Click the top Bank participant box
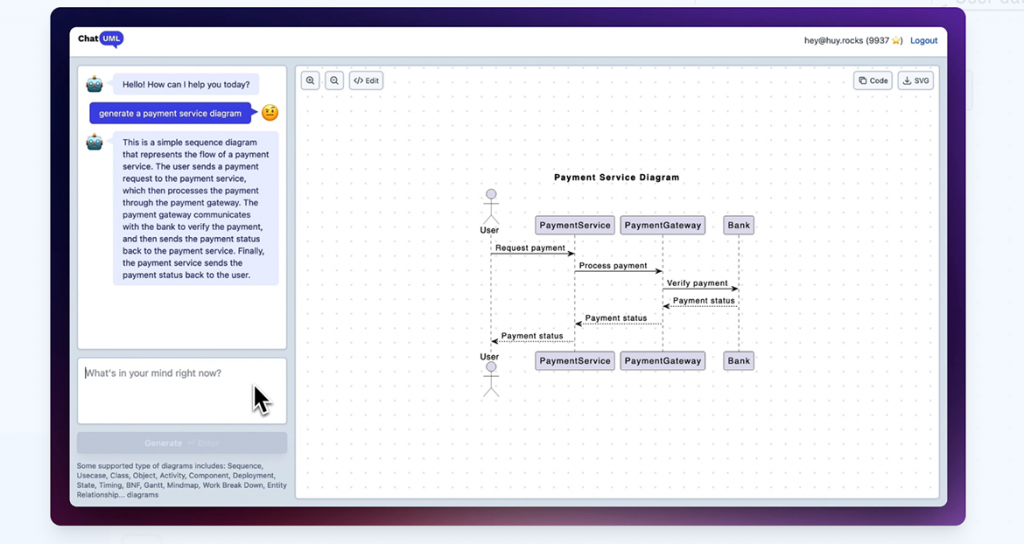The height and width of the screenshot is (544, 1024). (739, 225)
